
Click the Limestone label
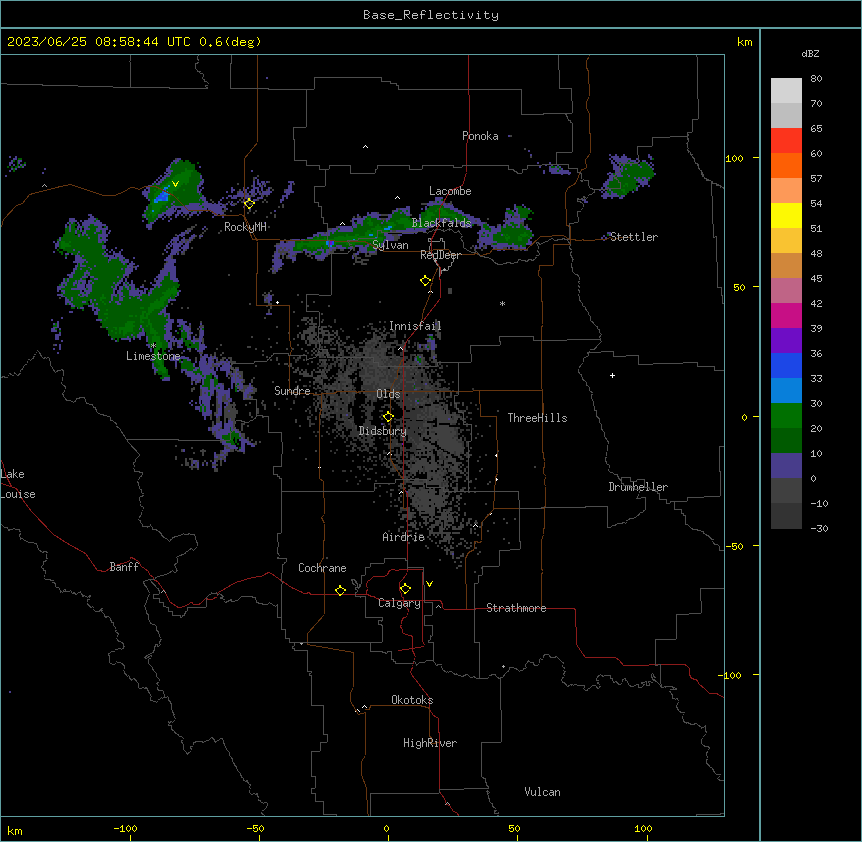pyautogui.click(x=153, y=356)
